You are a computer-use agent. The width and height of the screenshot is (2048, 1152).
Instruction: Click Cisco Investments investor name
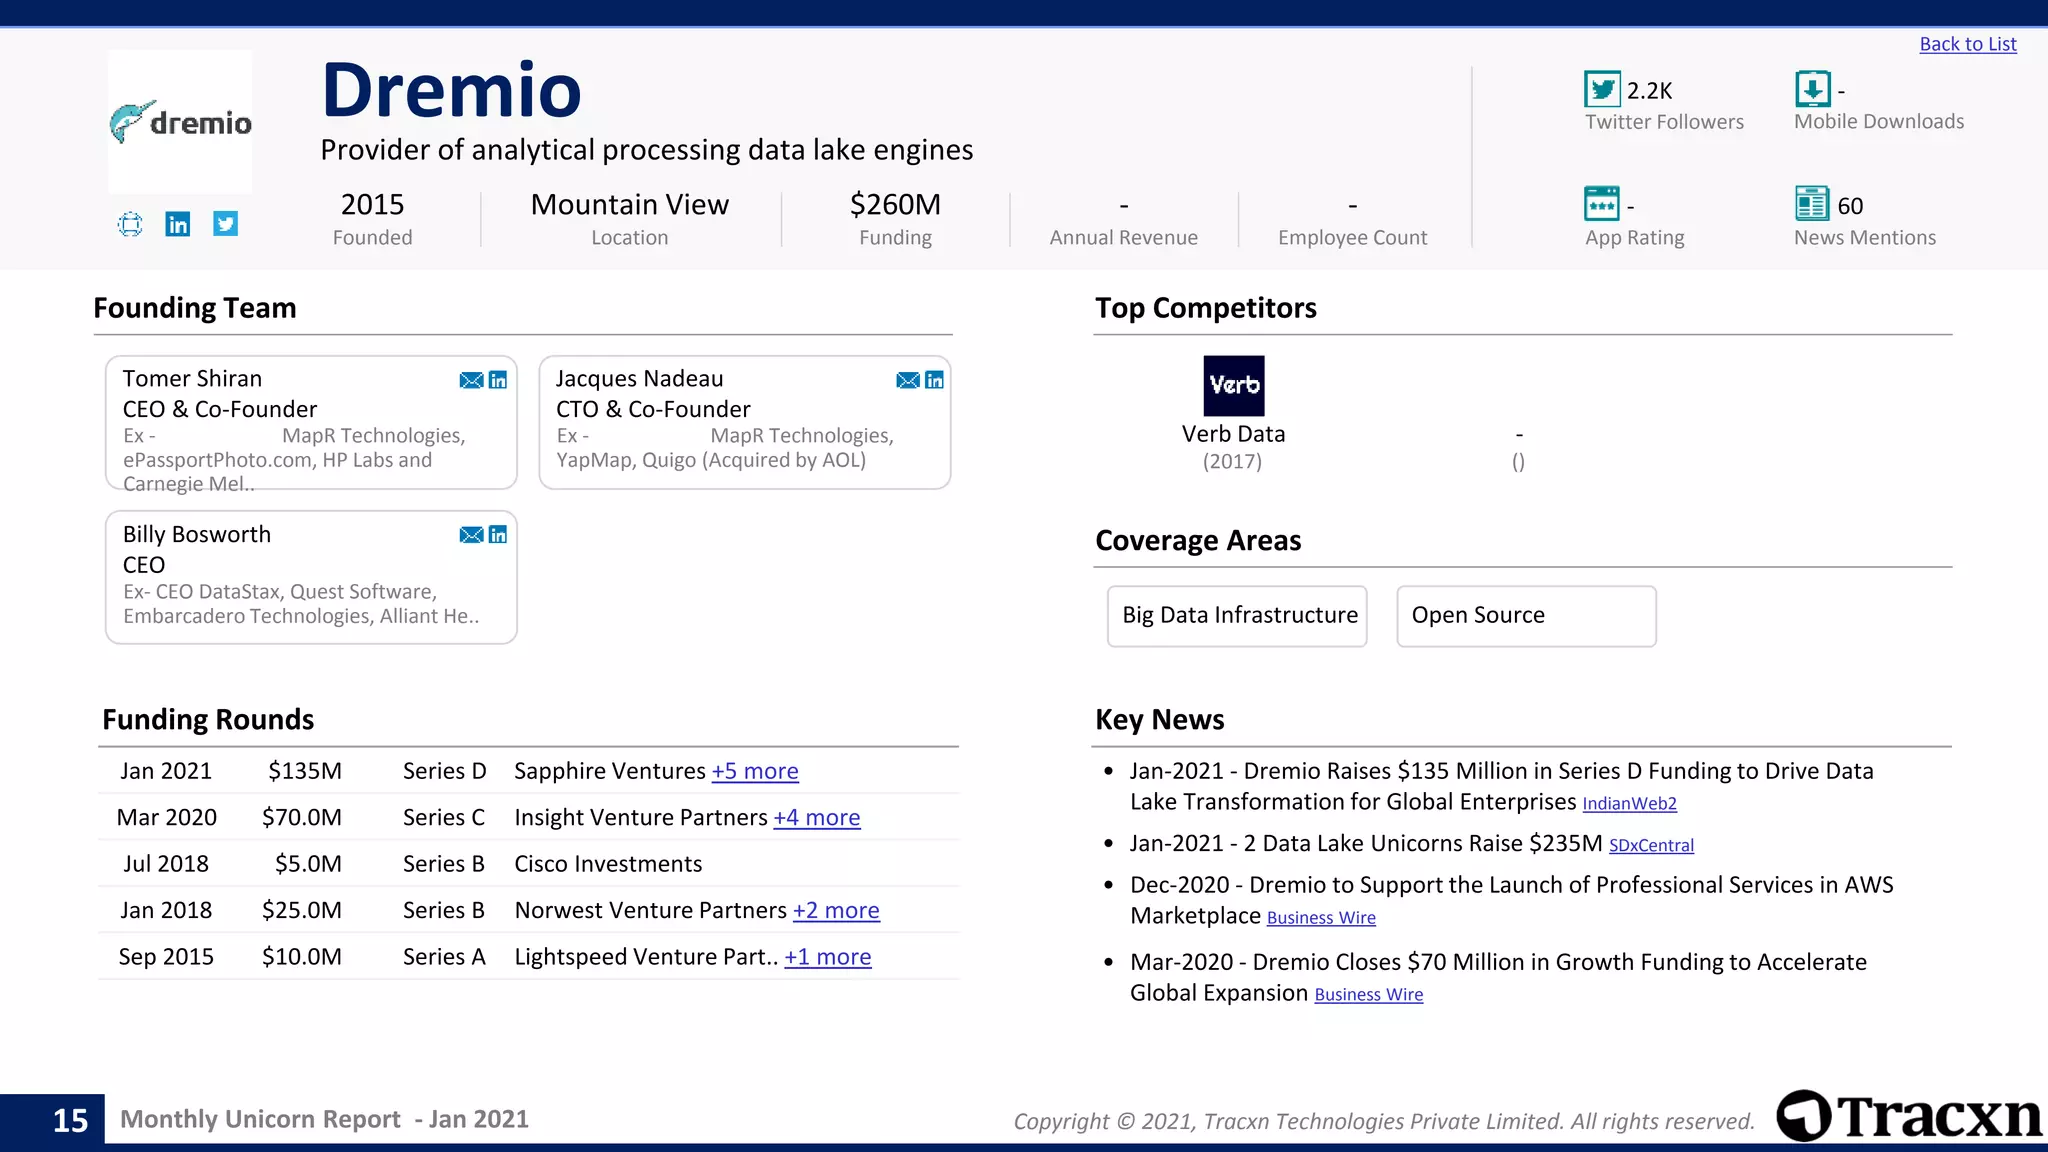(x=608, y=864)
